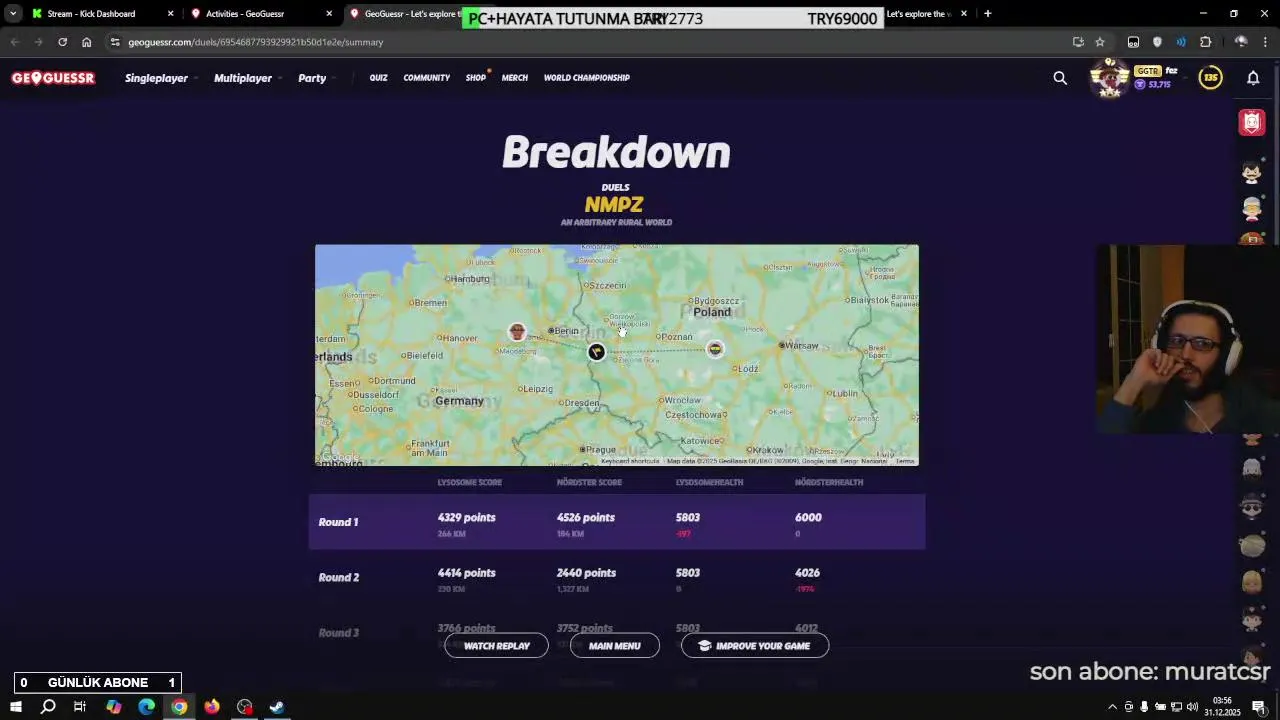The width and height of the screenshot is (1280, 720).
Task: Open the Community page
Action: pyautogui.click(x=427, y=78)
